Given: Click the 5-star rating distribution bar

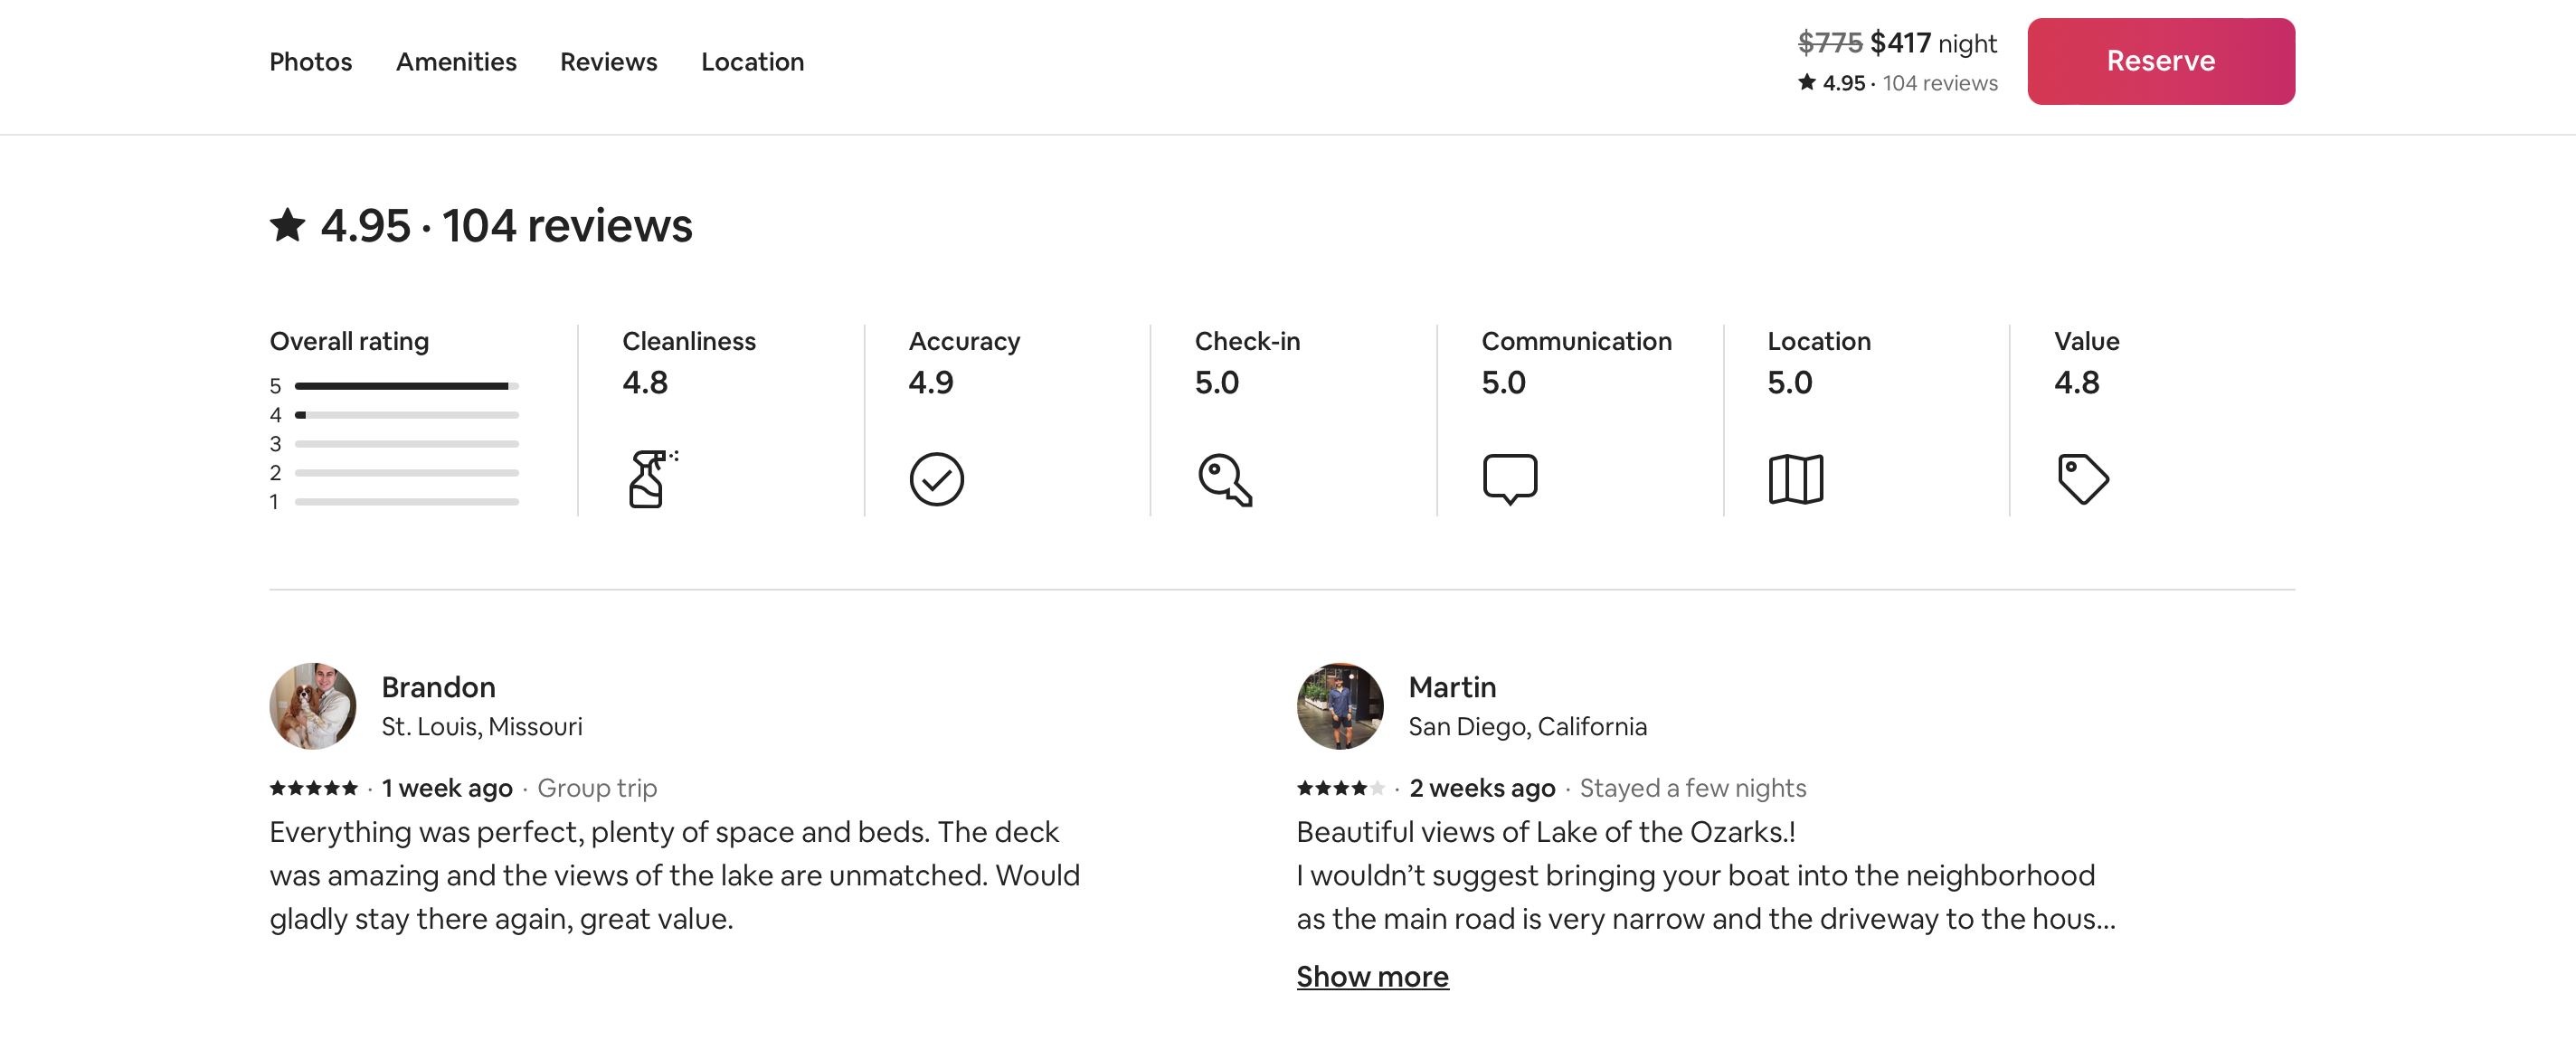Looking at the screenshot, I should tap(406, 386).
